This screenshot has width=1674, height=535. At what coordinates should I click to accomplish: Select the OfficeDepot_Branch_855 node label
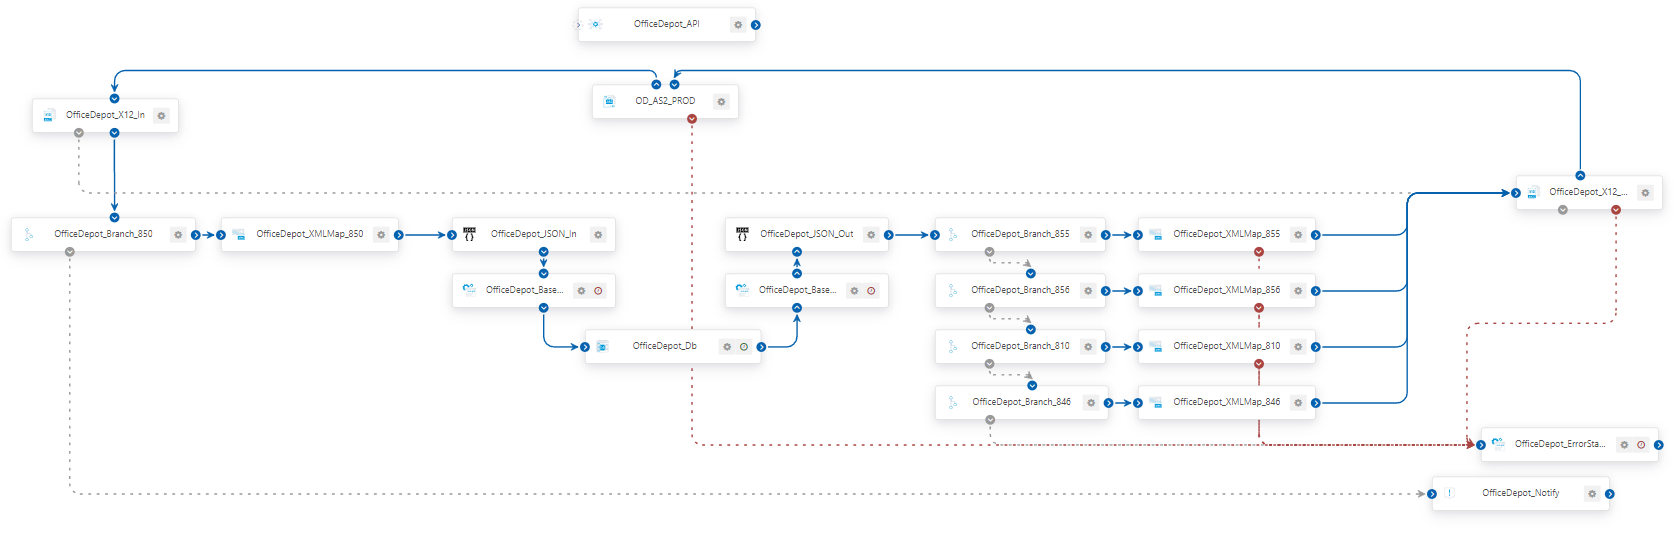(1020, 234)
